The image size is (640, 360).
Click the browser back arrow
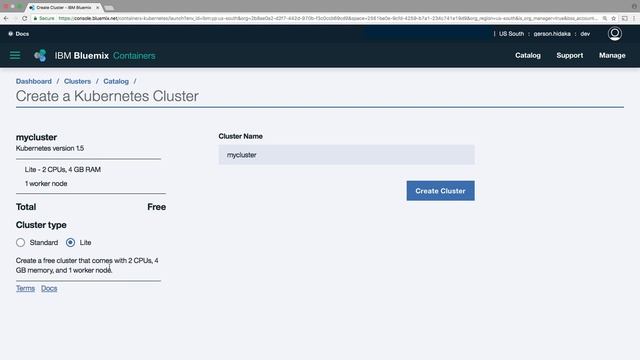(6, 18)
